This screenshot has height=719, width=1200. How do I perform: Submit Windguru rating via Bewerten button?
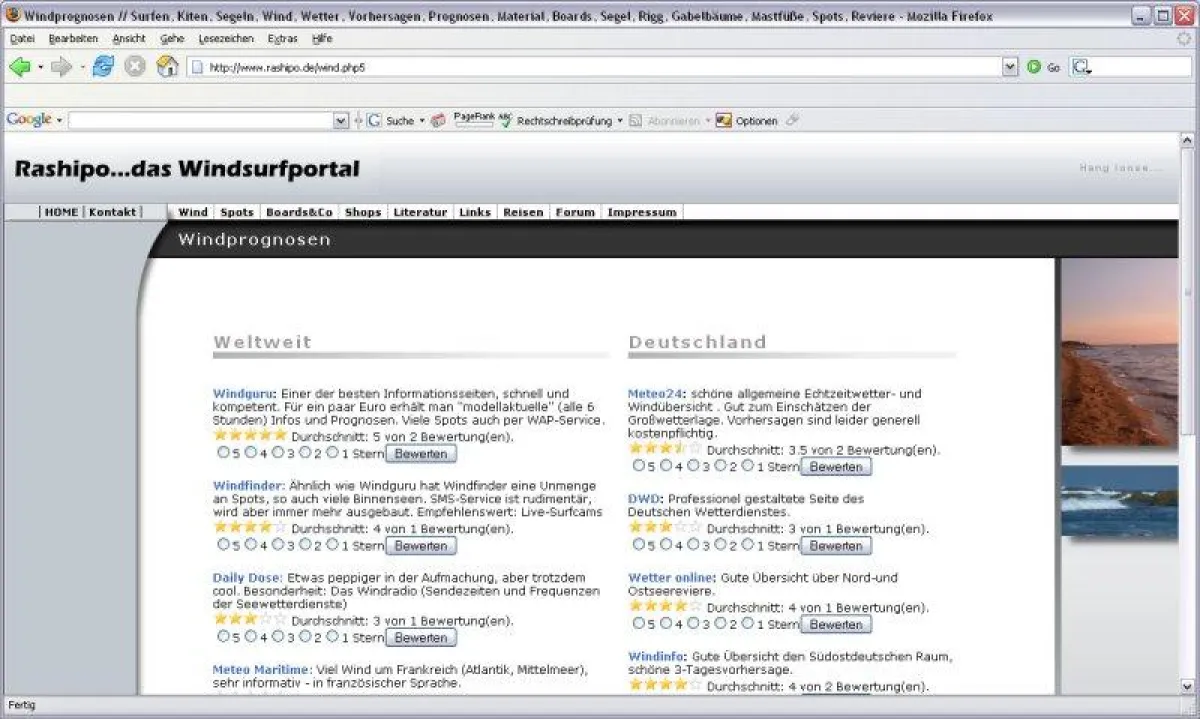(x=421, y=453)
